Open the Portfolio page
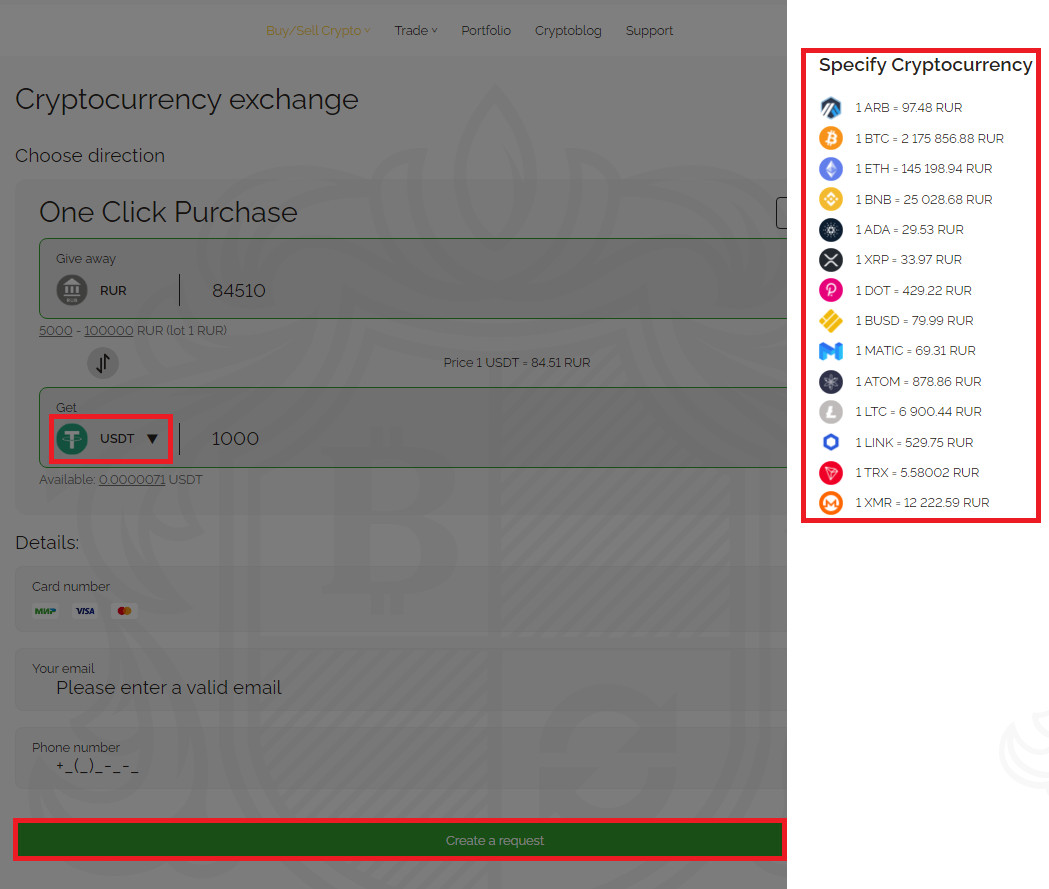 pos(486,30)
